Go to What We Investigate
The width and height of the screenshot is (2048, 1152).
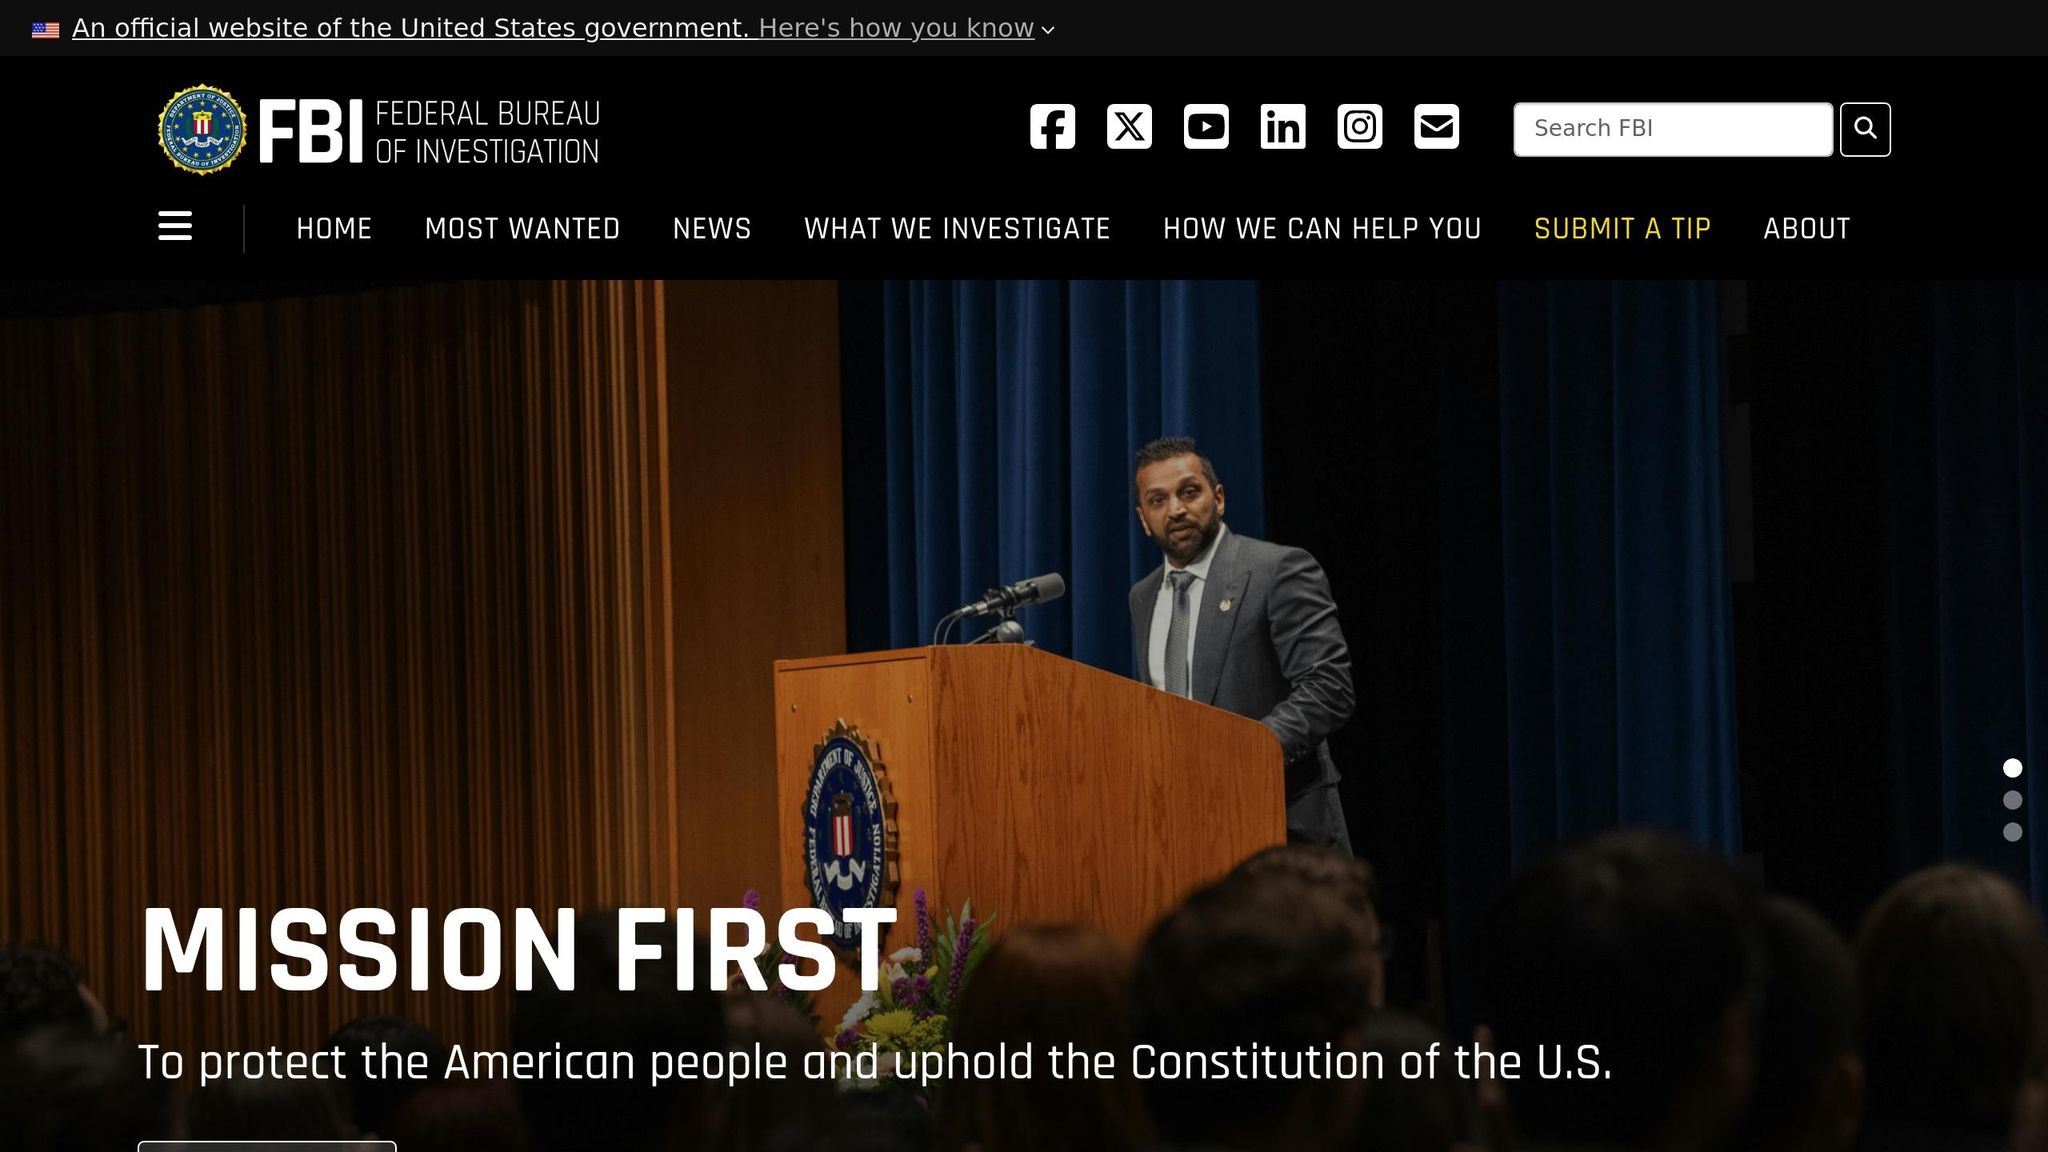pyautogui.click(x=957, y=229)
